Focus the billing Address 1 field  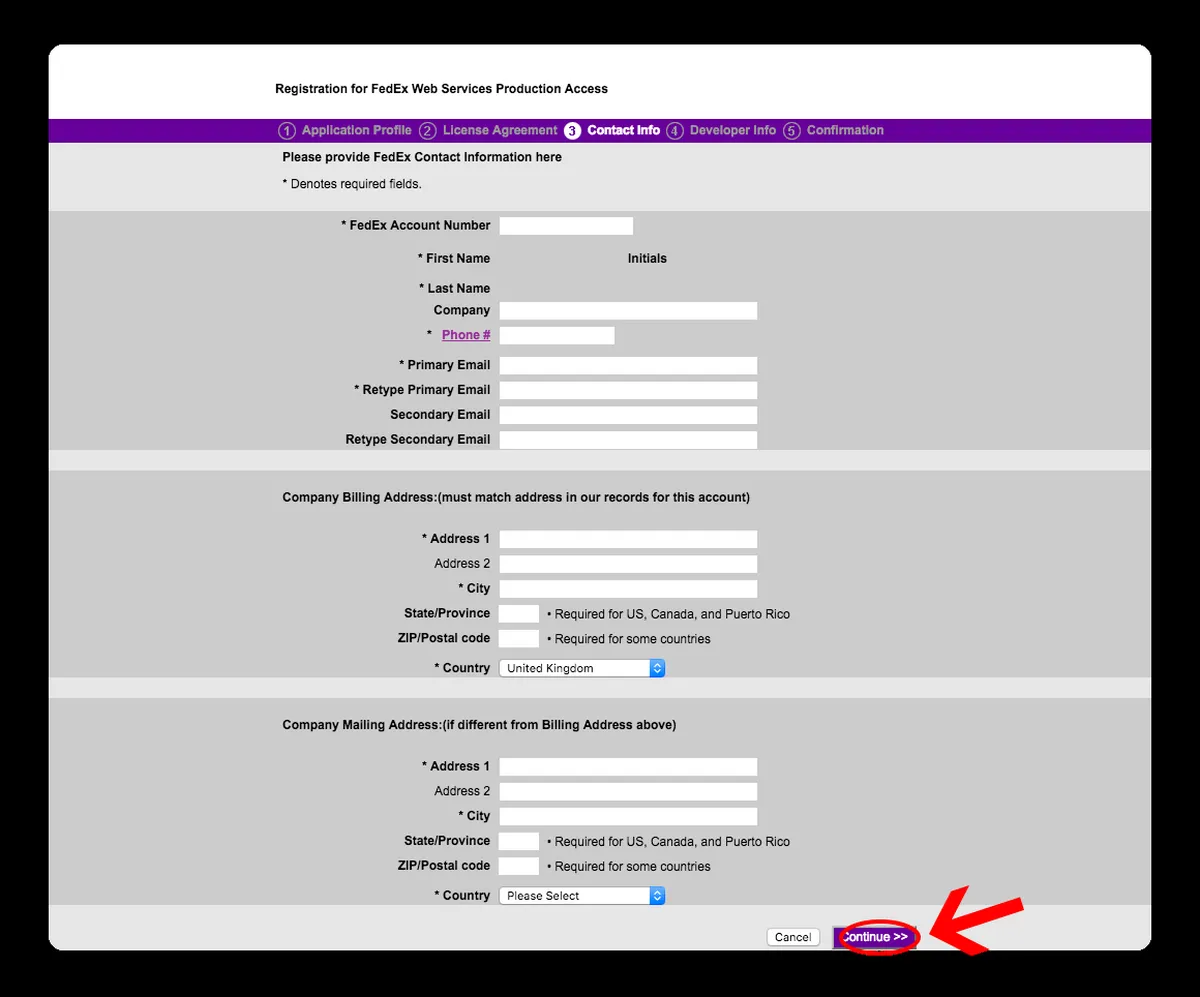pyautogui.click(x=628, y=539)
